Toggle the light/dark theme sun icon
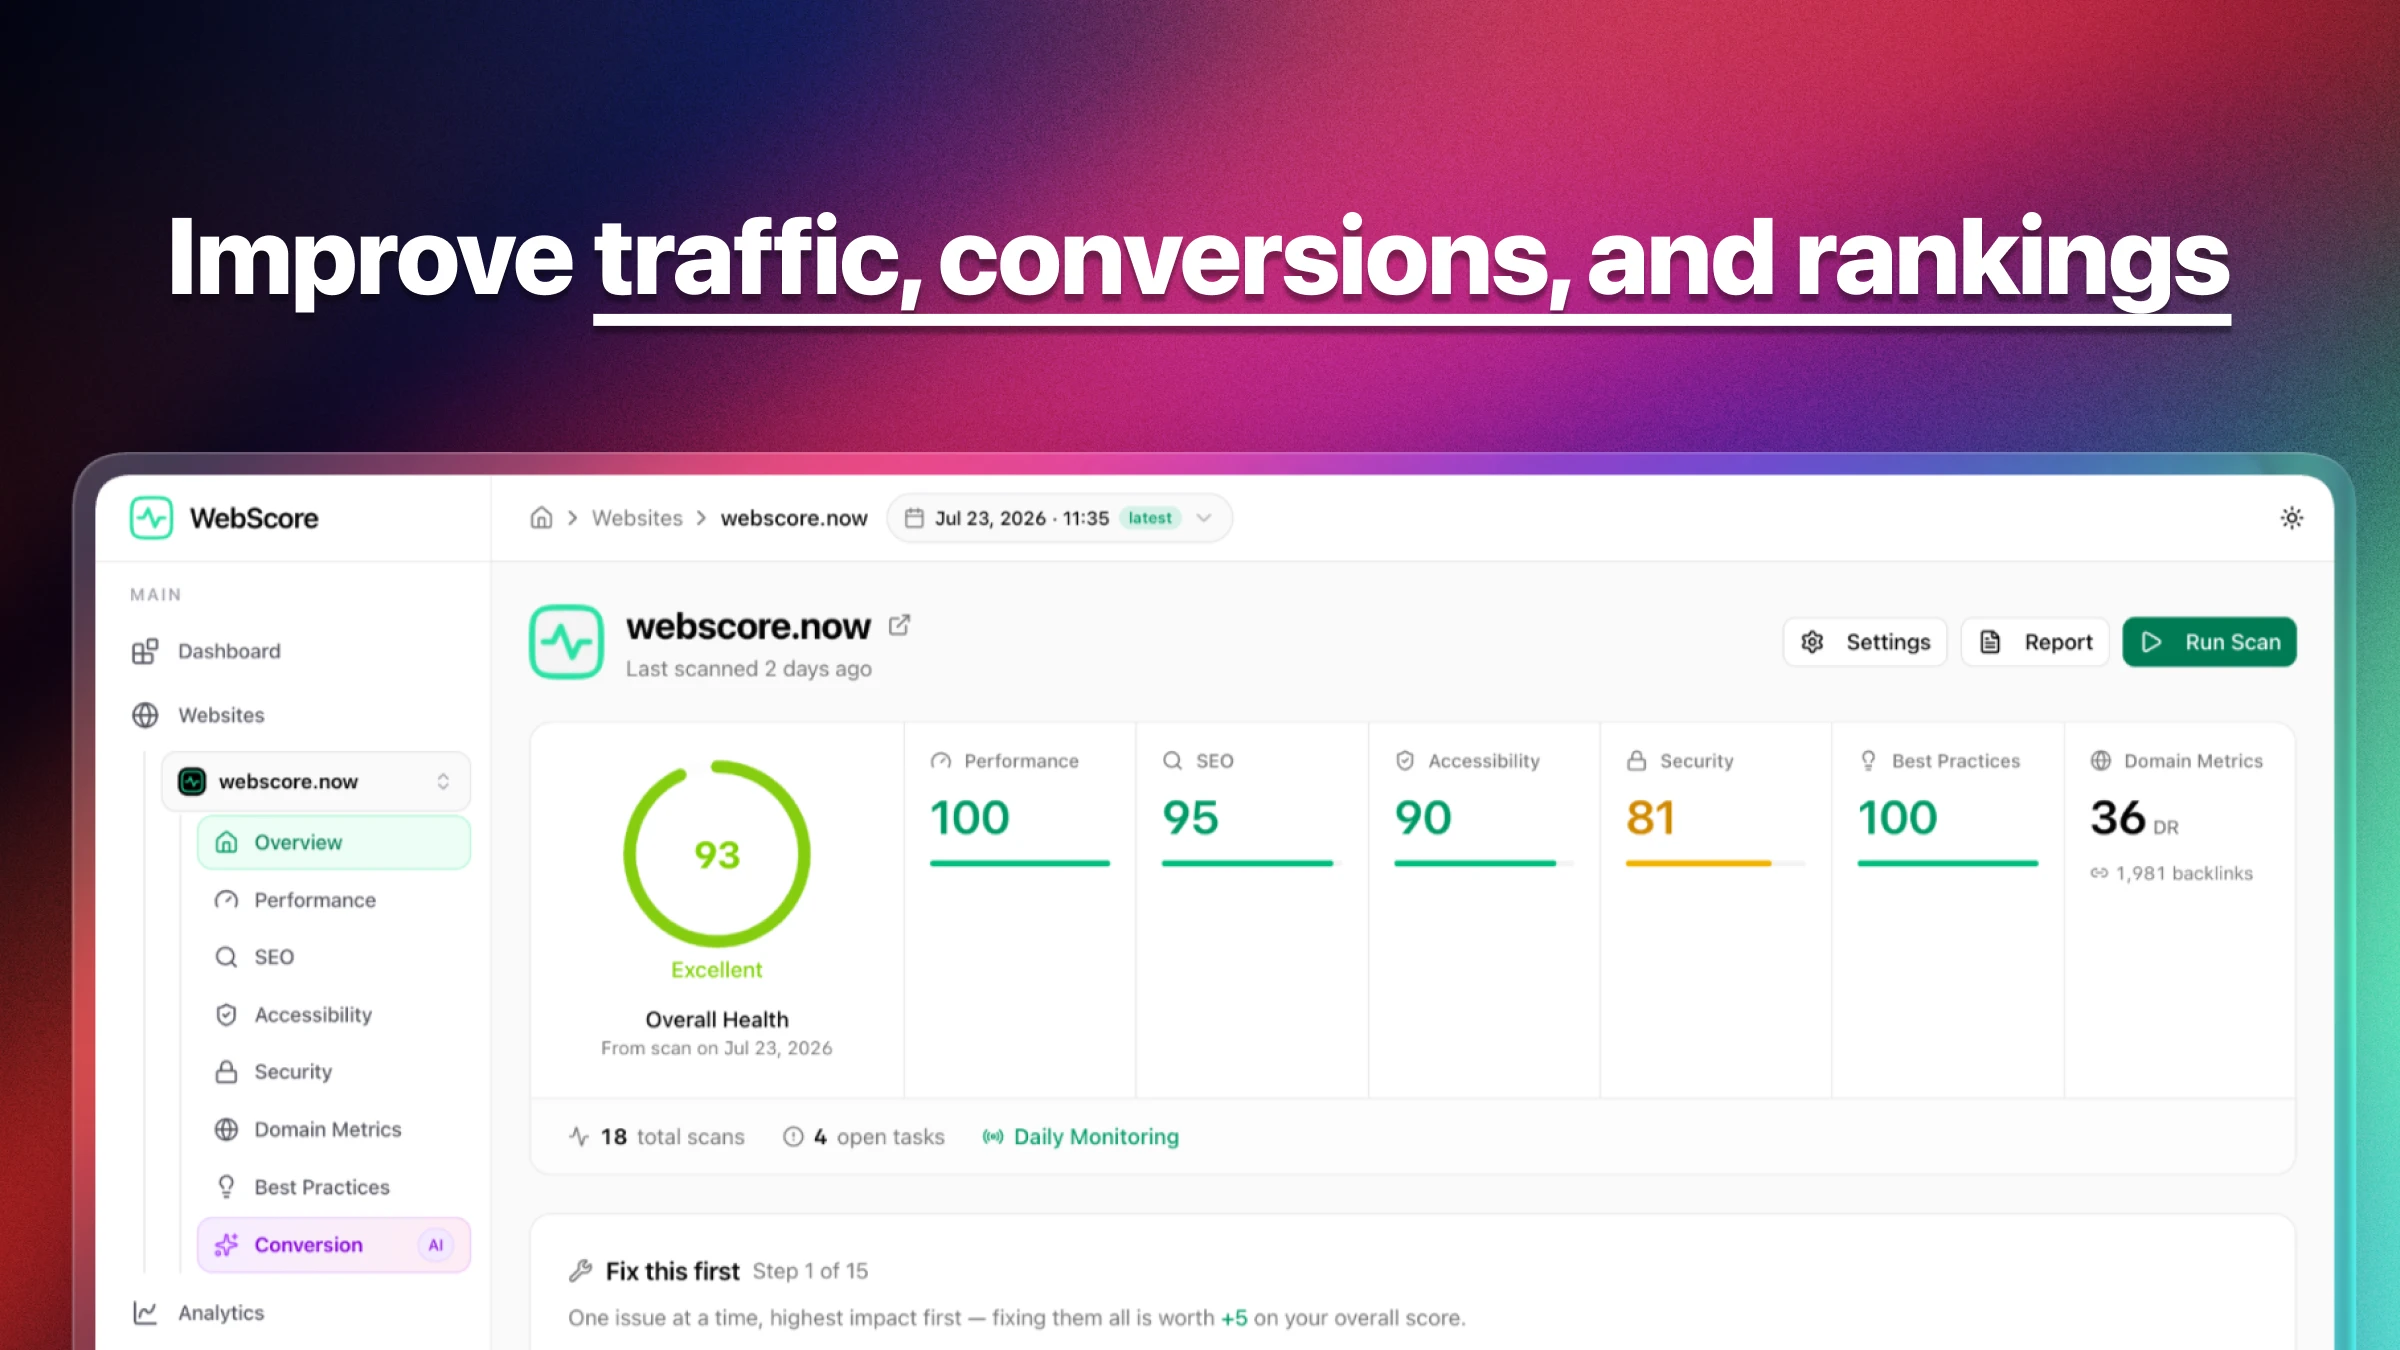 click(2291, 518)
